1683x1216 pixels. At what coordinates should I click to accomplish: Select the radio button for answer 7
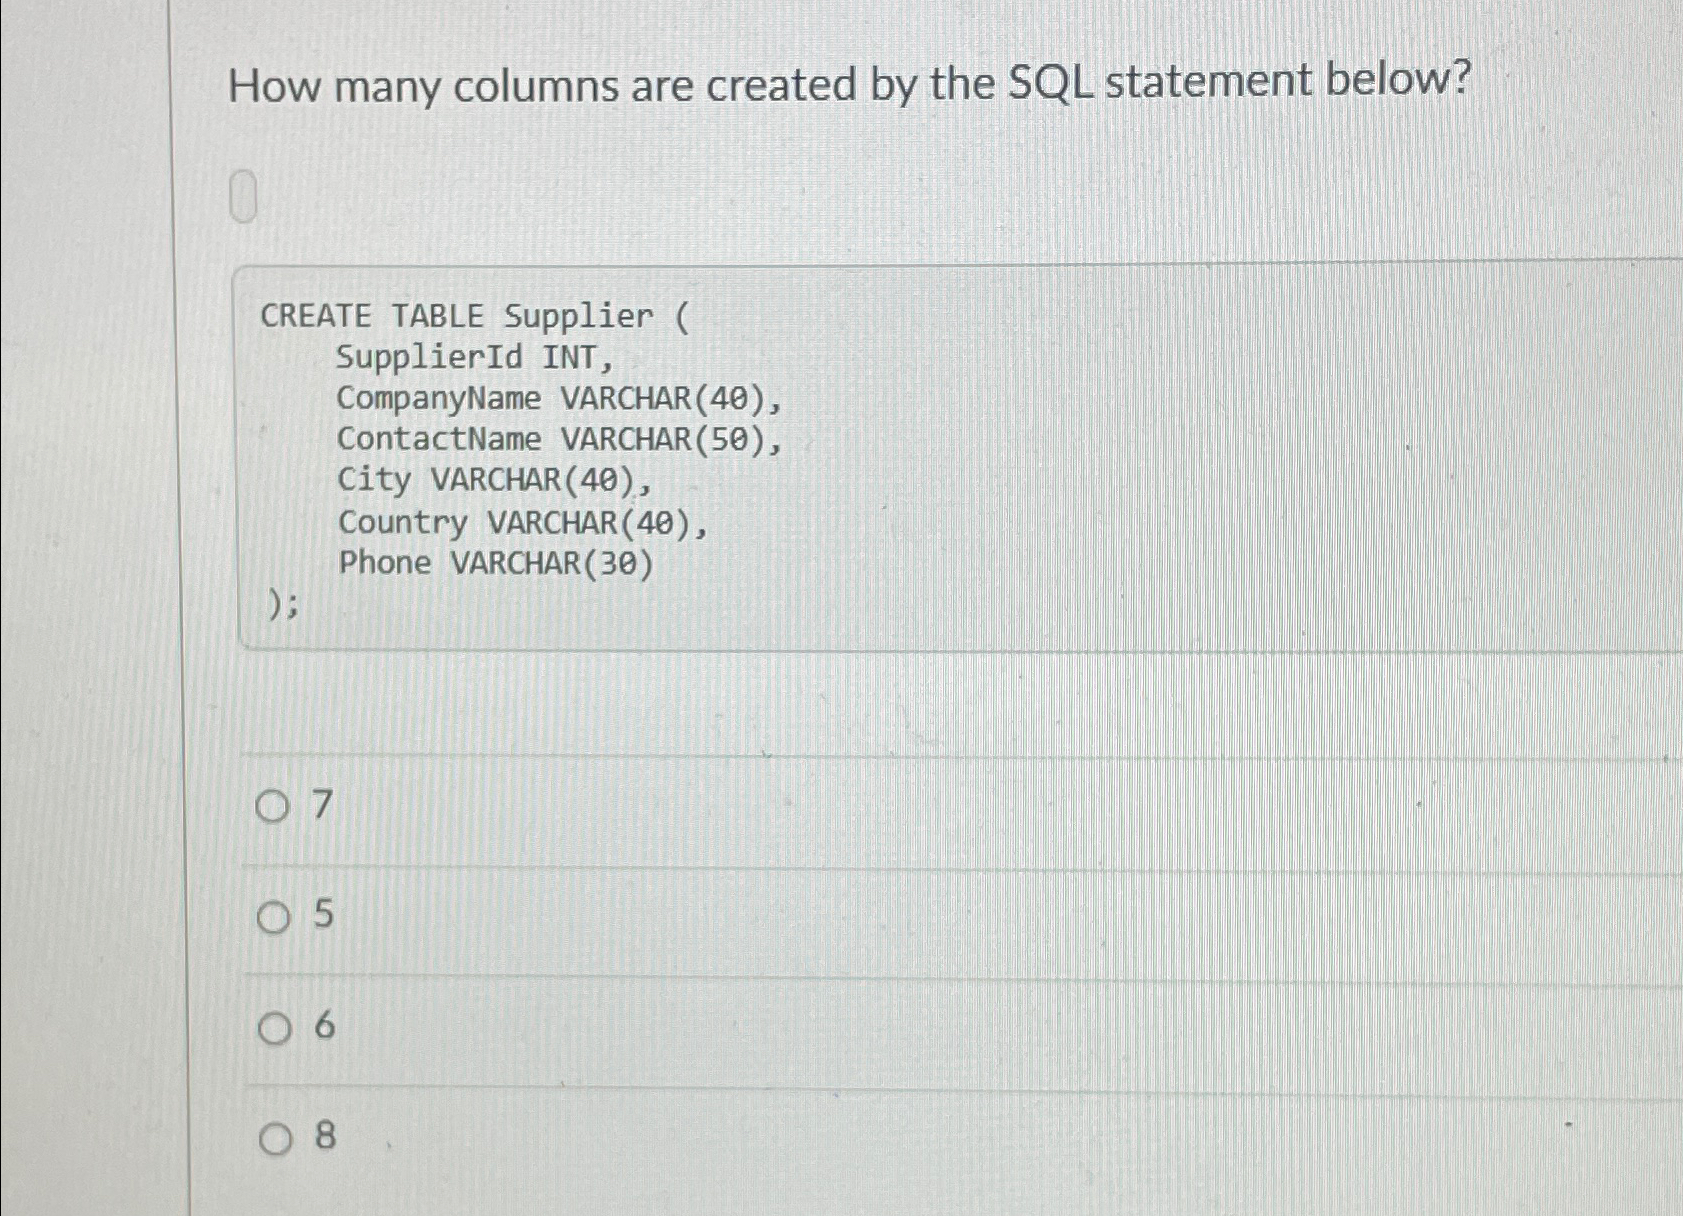[x=274, y=806]
